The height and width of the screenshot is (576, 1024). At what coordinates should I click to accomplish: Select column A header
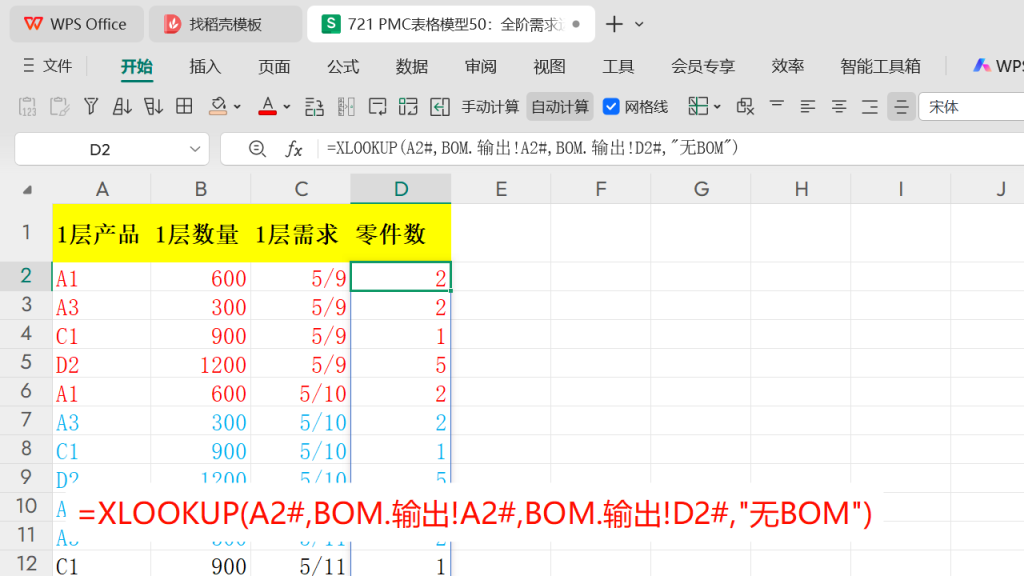point(102,189)
